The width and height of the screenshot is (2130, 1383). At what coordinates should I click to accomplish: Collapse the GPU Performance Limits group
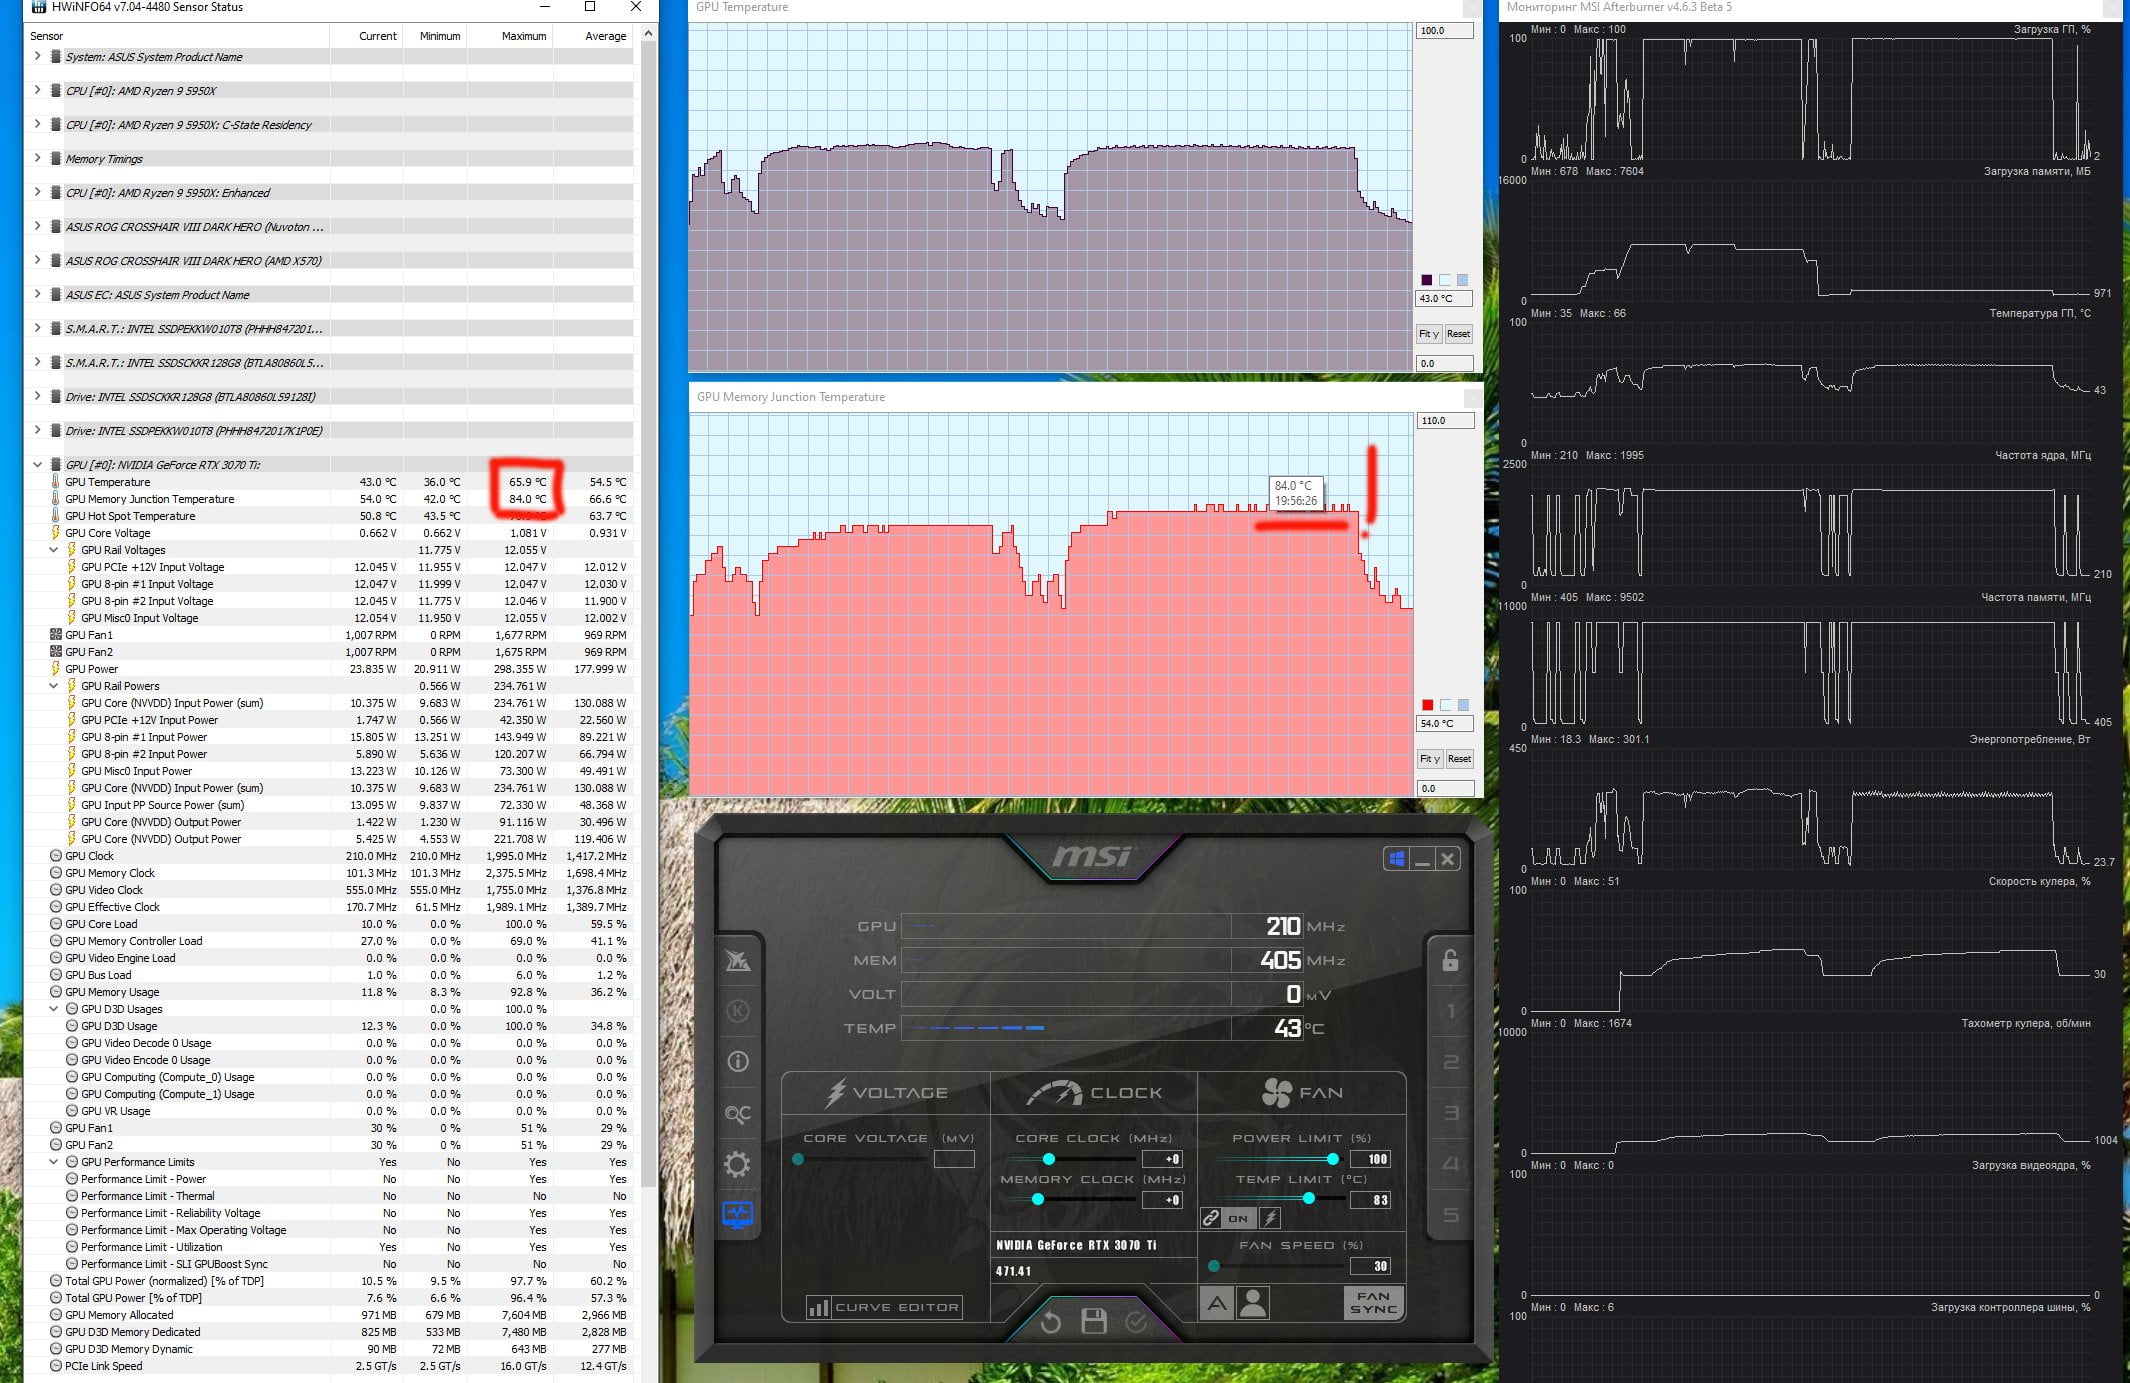[x=54, y=1162]
